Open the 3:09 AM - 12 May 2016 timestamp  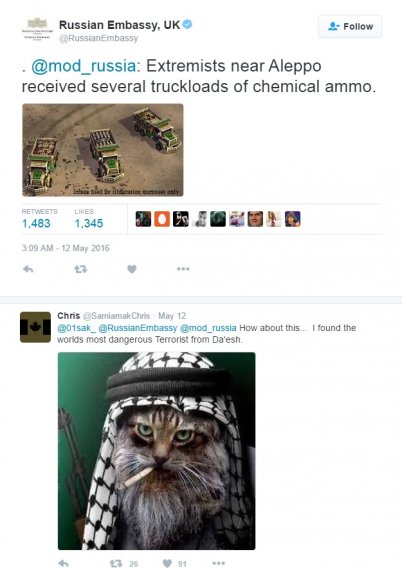[x=65, y=248]
